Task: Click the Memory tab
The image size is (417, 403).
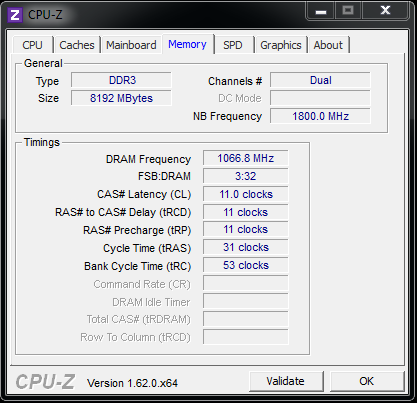Action: pos(187,44)
